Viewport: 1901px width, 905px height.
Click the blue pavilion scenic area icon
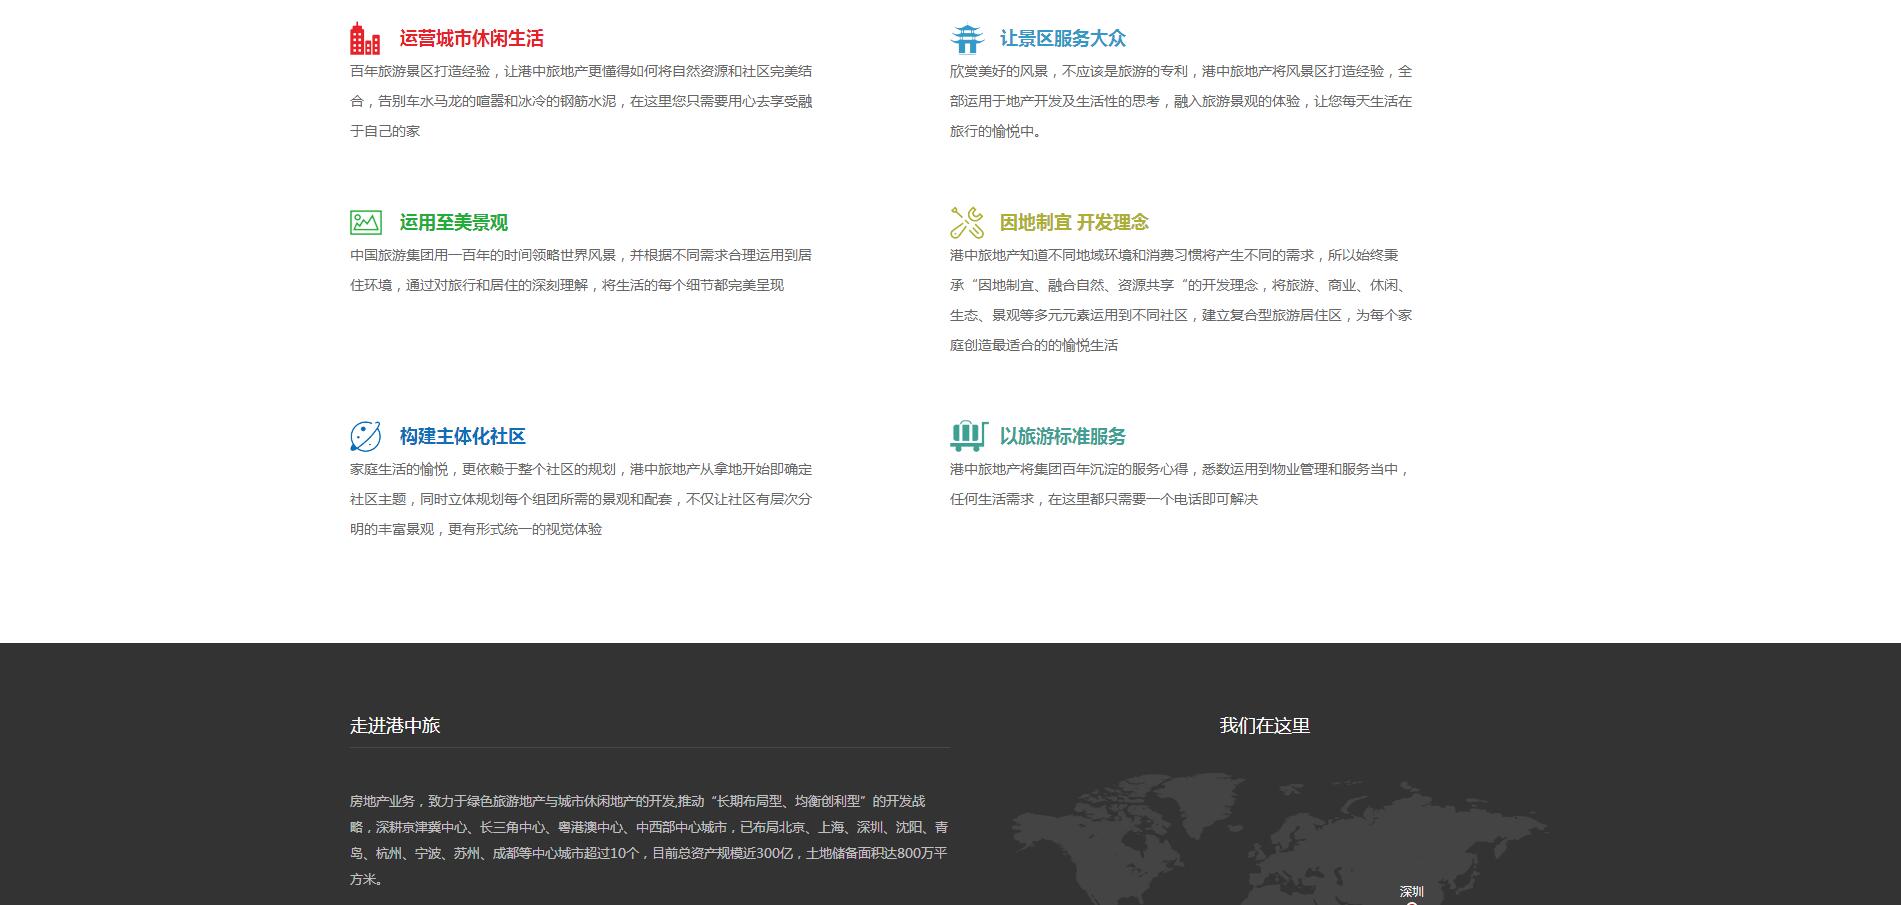click(x=966, y=39)
